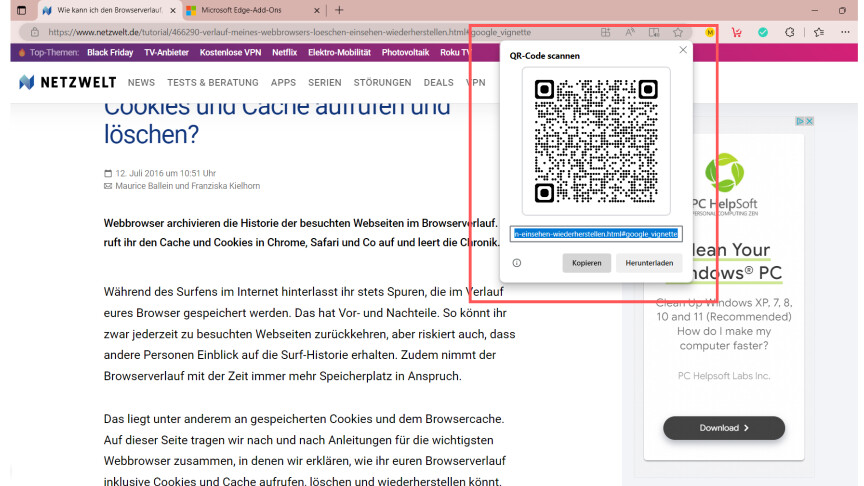This screenshot has width=864, height=486.
Task: Click the info icon in QR dialog
Action: (x=517, y=263)
